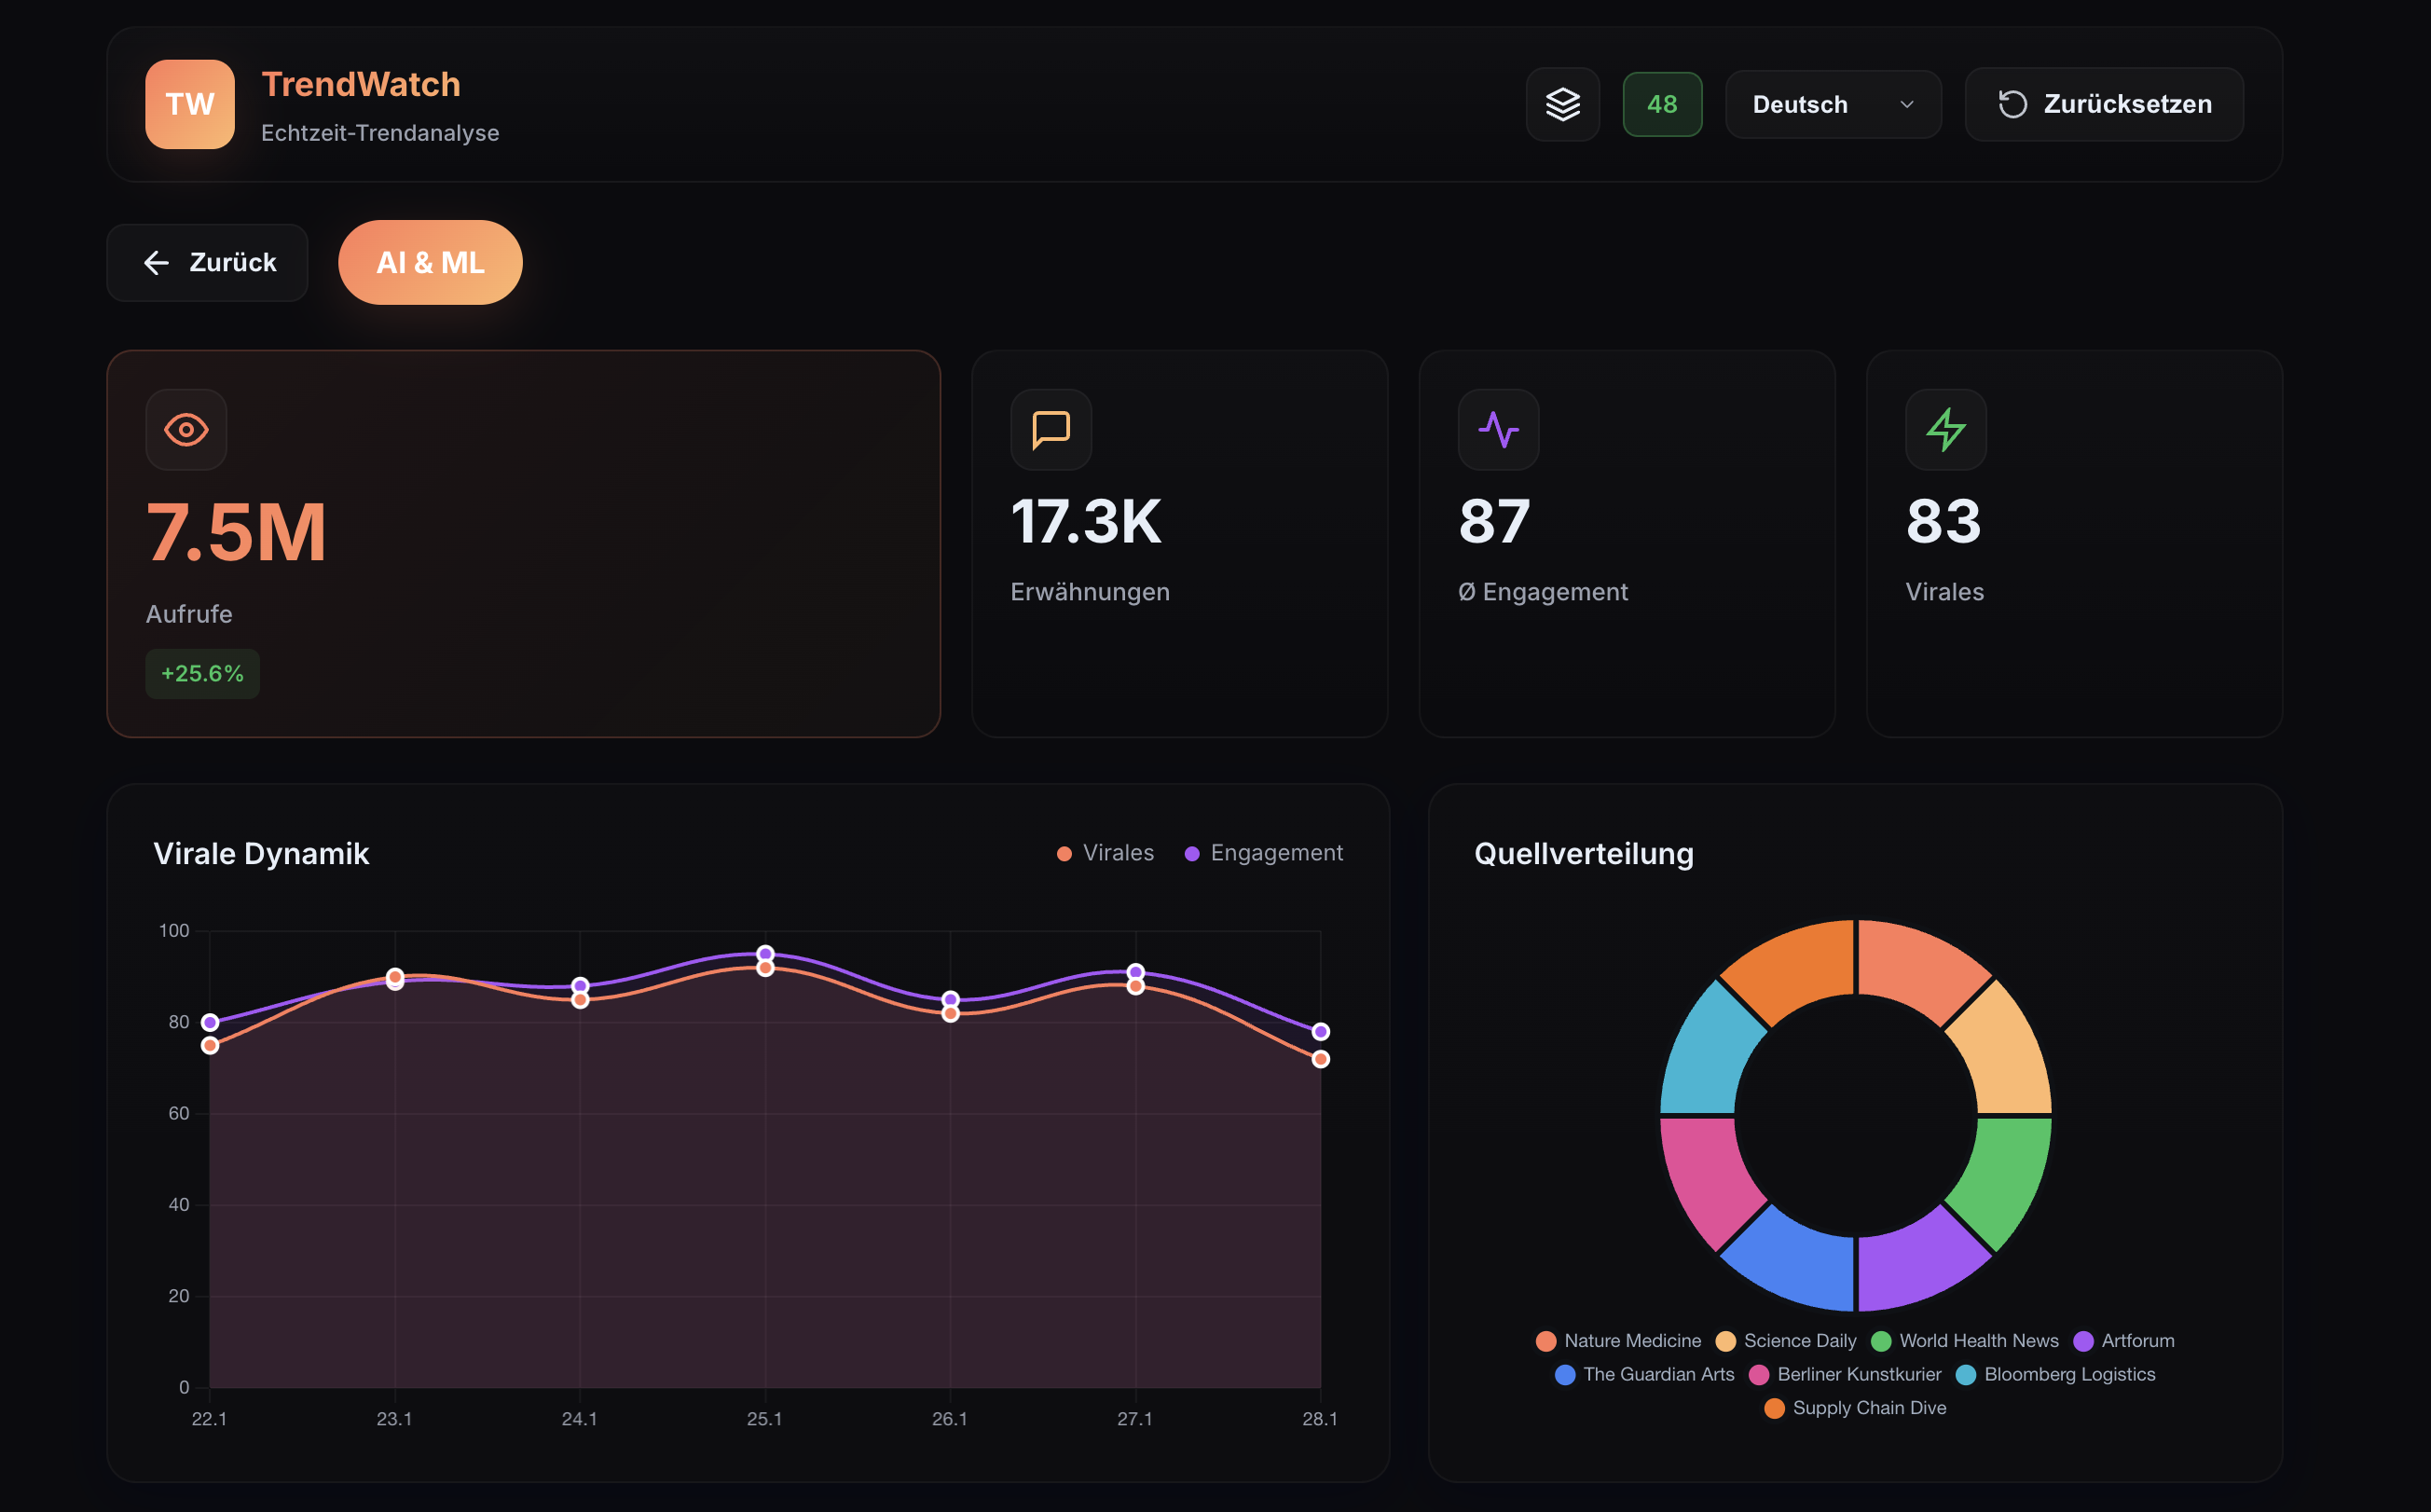Click the lightning bolt Virales icon
Image resolution: width=2431 pixels, height=1512 pixels.
pos(1945,430)
